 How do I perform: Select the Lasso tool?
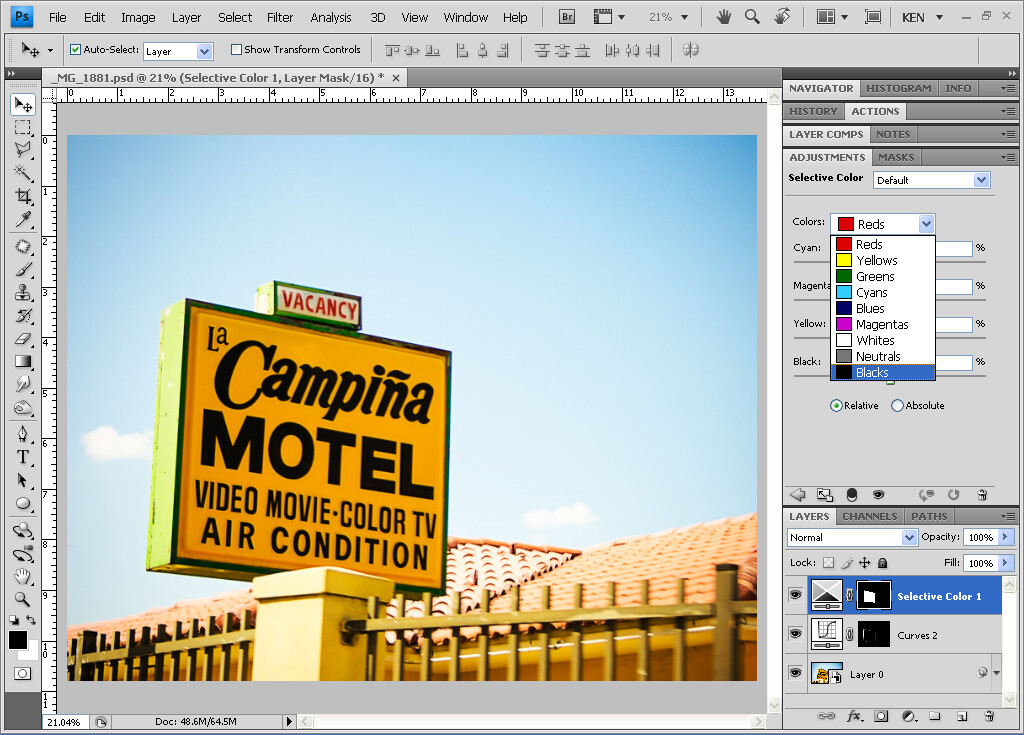(23, 150)
